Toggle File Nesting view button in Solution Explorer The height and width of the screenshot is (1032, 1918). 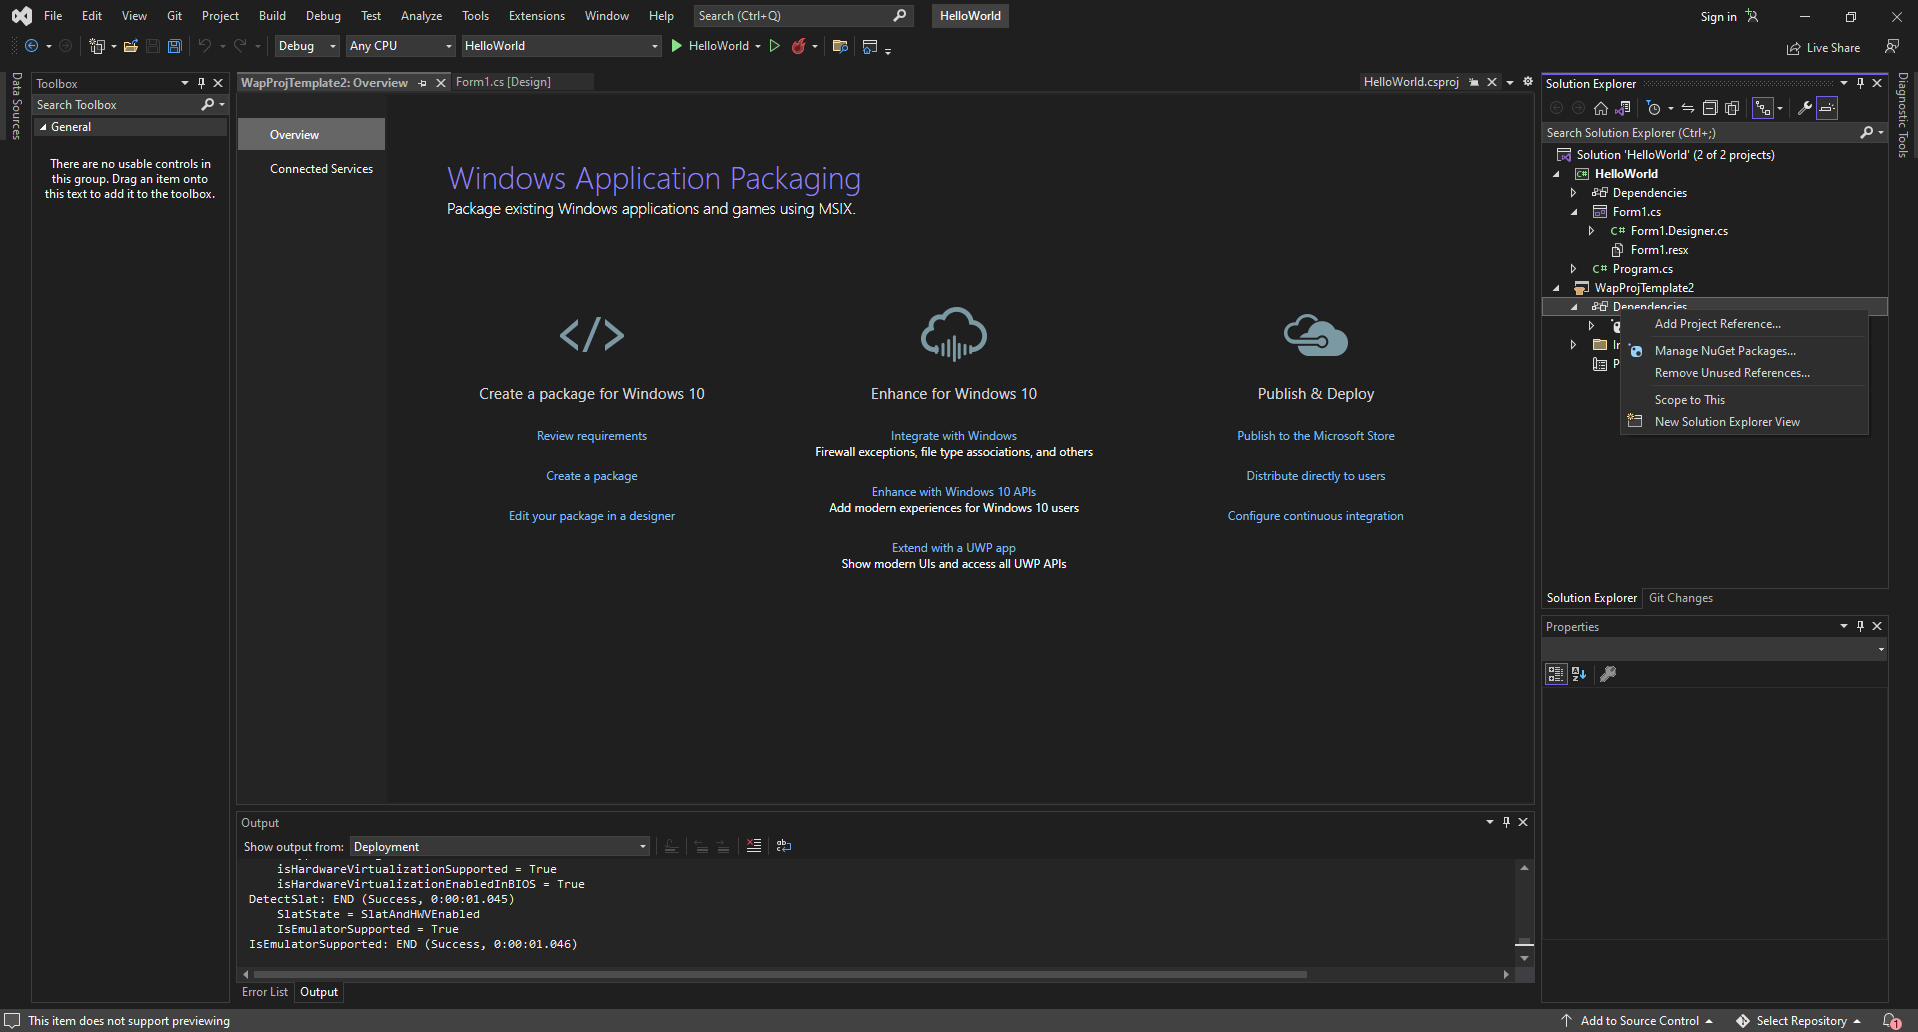[1763, 108]
